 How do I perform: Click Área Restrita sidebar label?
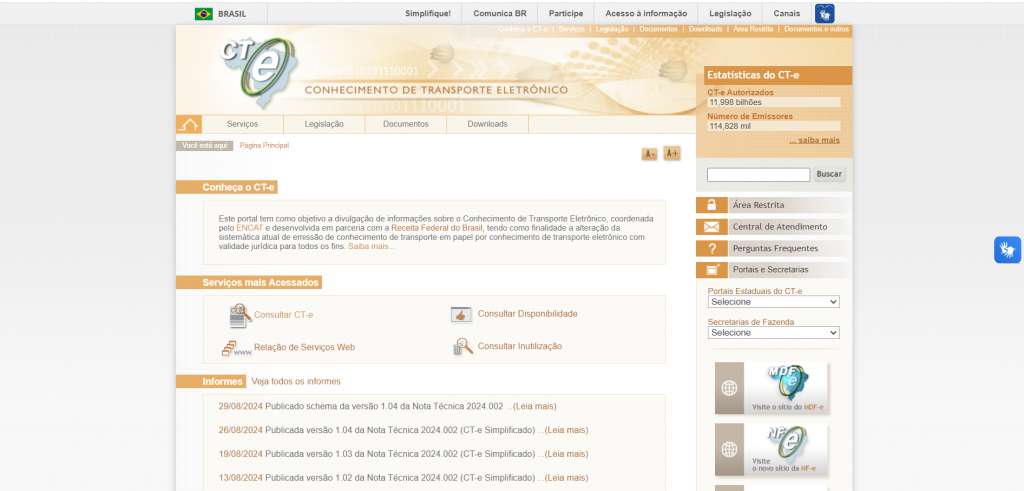tap(759, 205)
